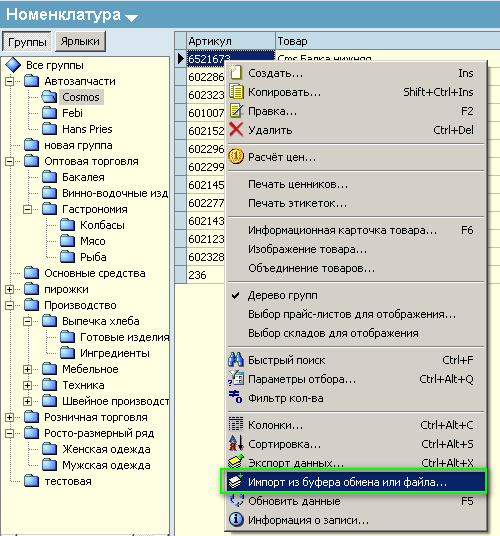Click the Правка edit pencil icon
Viewport: 500px width, 536px height.
pos(236,111)
